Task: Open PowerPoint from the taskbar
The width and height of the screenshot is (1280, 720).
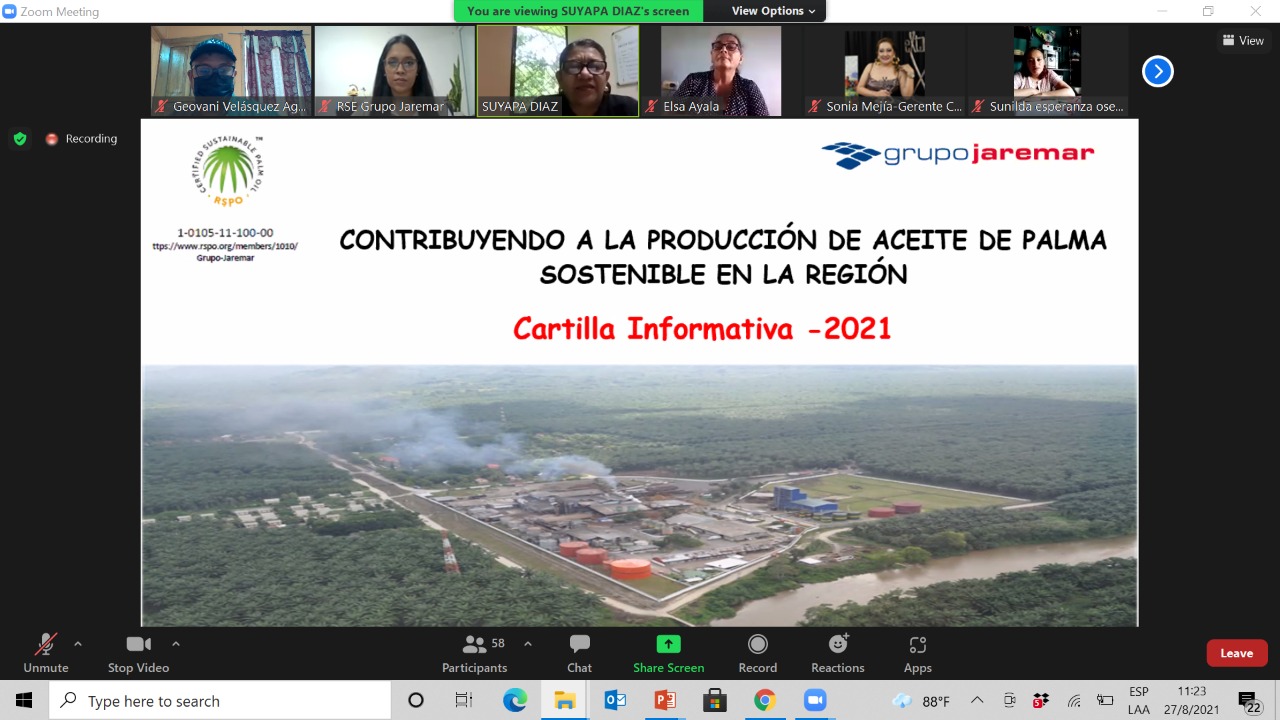Action: (x=665, y=701)
